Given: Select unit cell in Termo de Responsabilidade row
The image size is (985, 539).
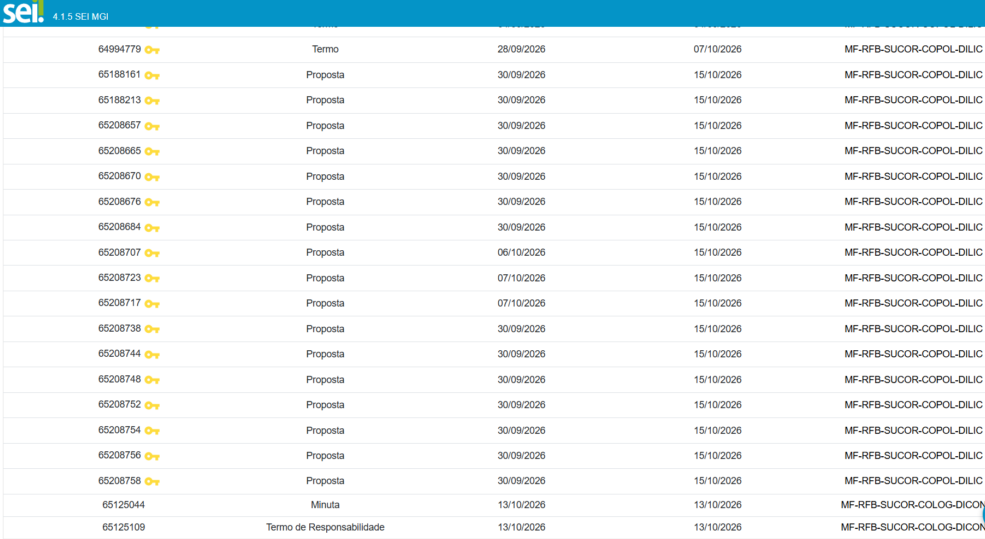Looking at the screenshot, I should click(913, 527).
